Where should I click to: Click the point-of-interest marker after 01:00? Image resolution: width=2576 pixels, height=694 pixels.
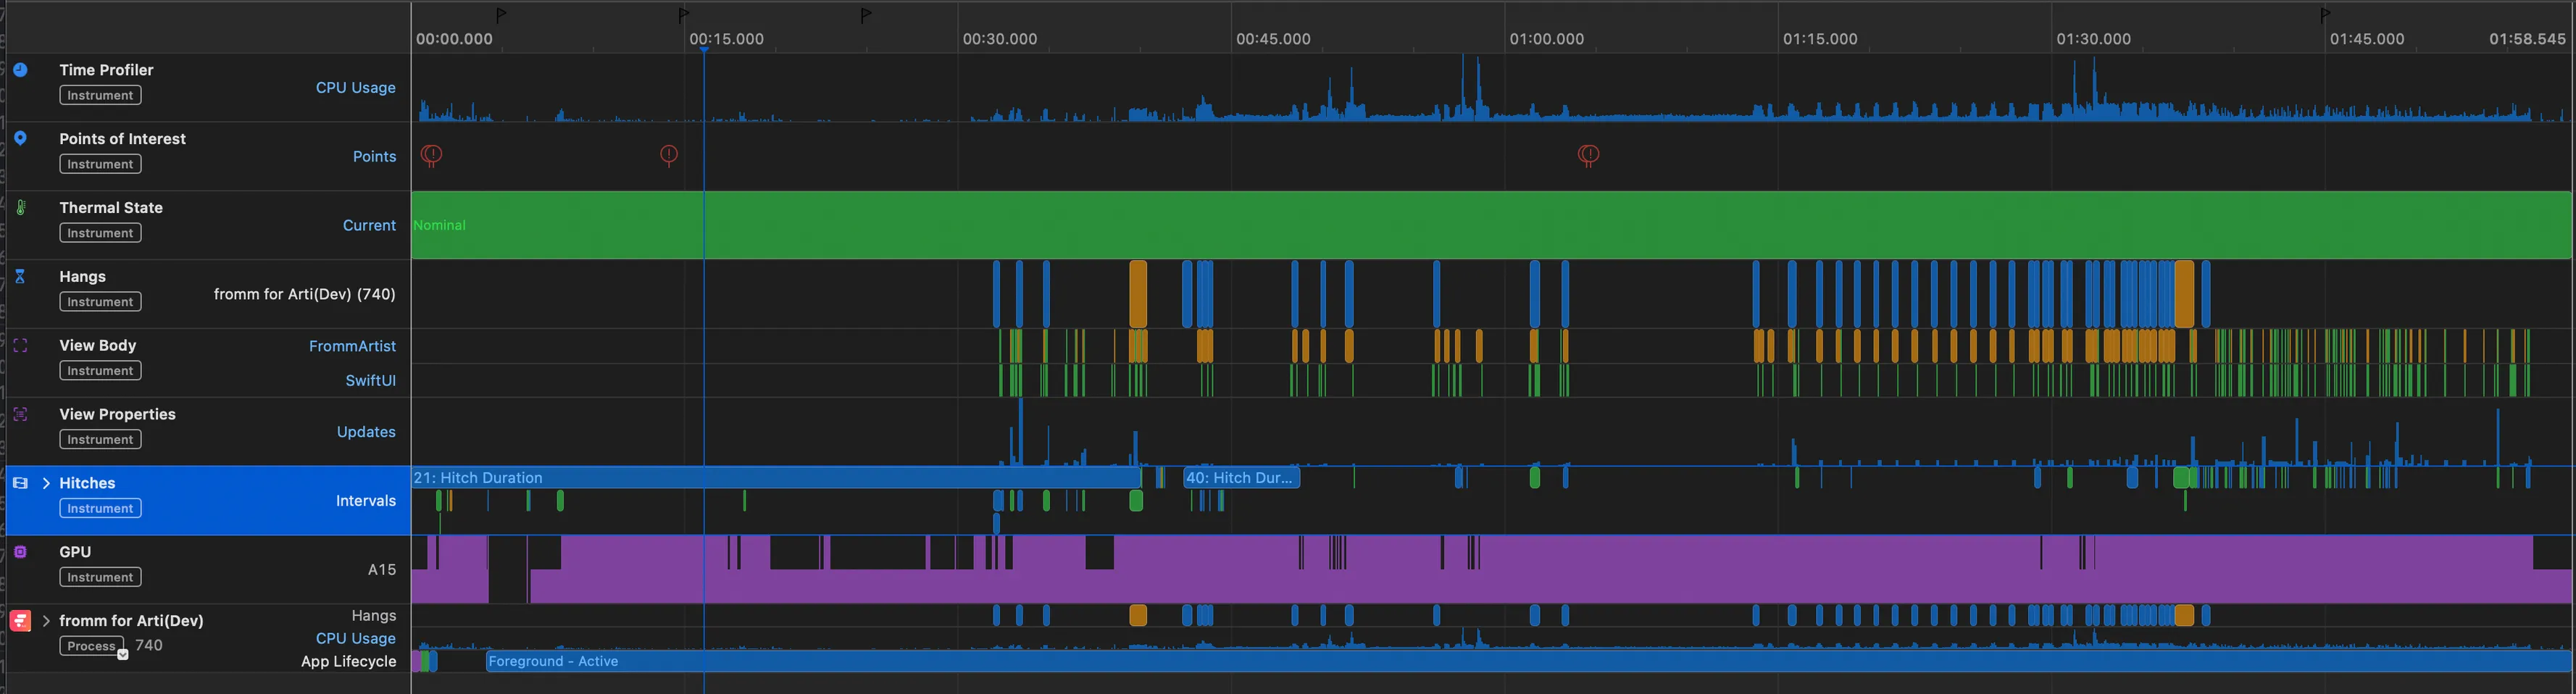(1588, 155)
